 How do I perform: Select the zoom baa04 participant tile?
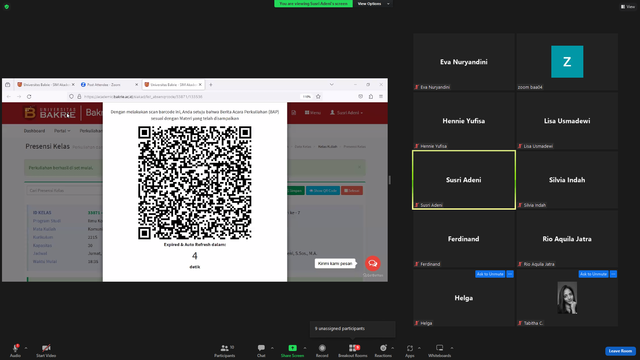tap(567, 62)
